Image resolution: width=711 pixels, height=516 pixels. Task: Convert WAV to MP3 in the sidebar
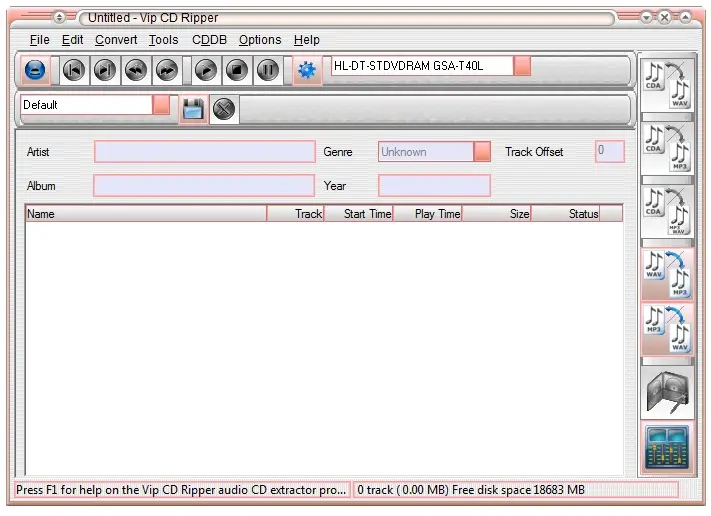tap(667, 274)
